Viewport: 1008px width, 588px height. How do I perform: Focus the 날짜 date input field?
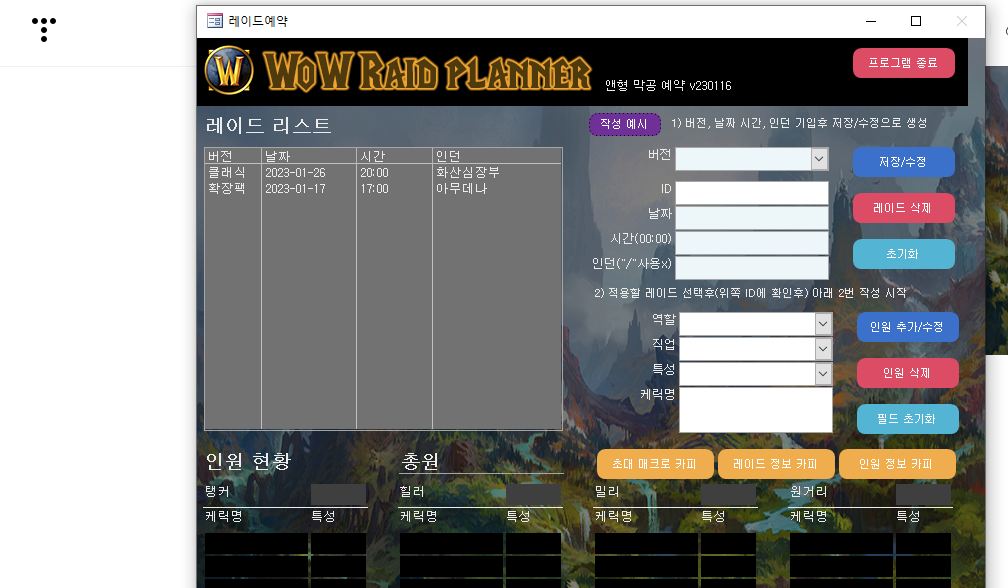[752, 218]
